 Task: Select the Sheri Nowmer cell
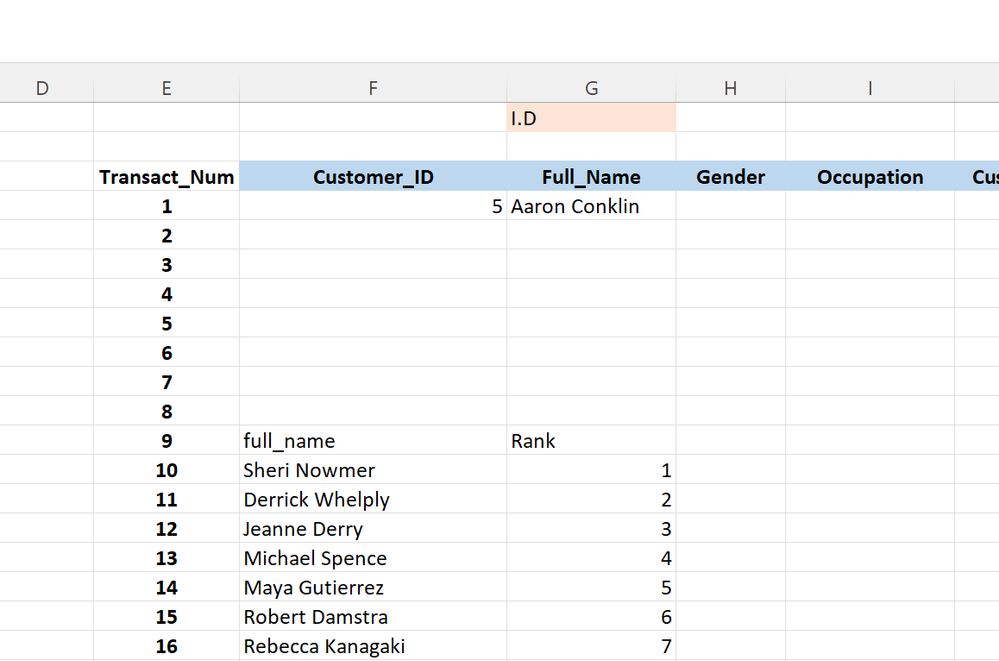coord(372,470)
